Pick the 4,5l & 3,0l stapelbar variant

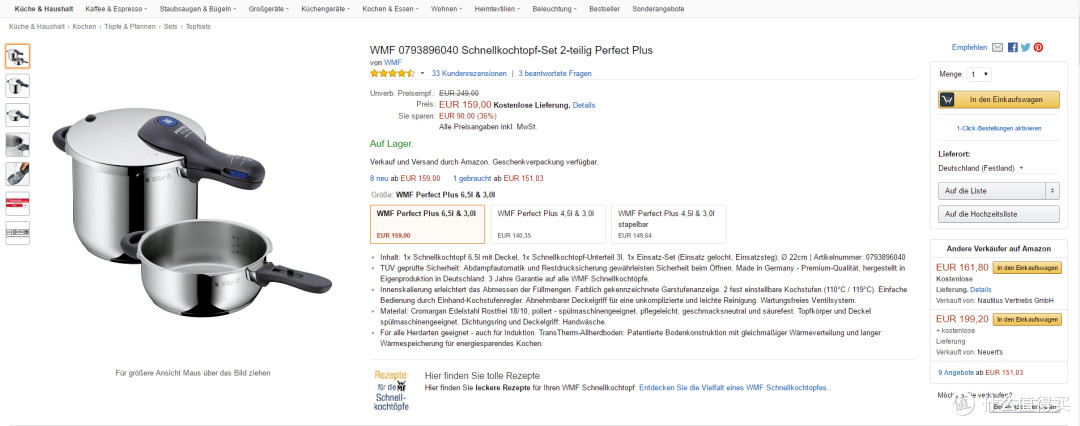[x=666, y=223]
